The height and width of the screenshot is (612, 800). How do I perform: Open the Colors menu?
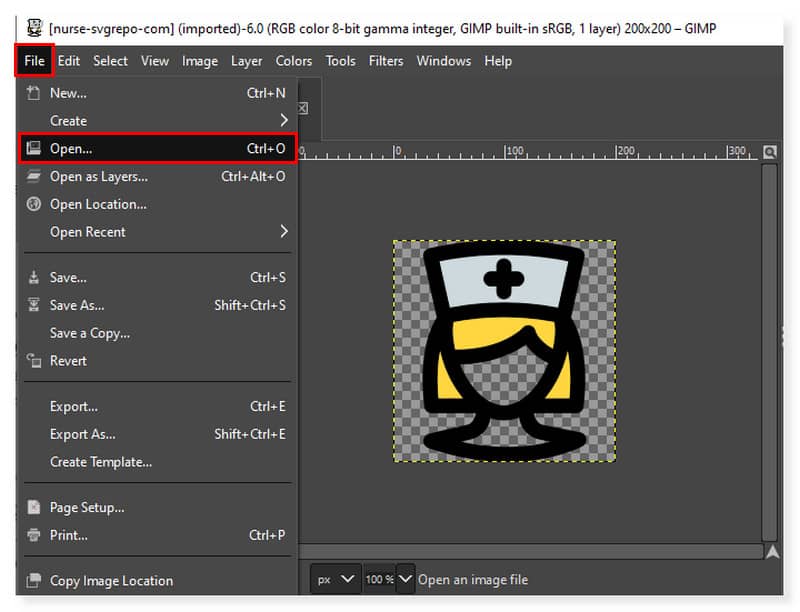293,60
